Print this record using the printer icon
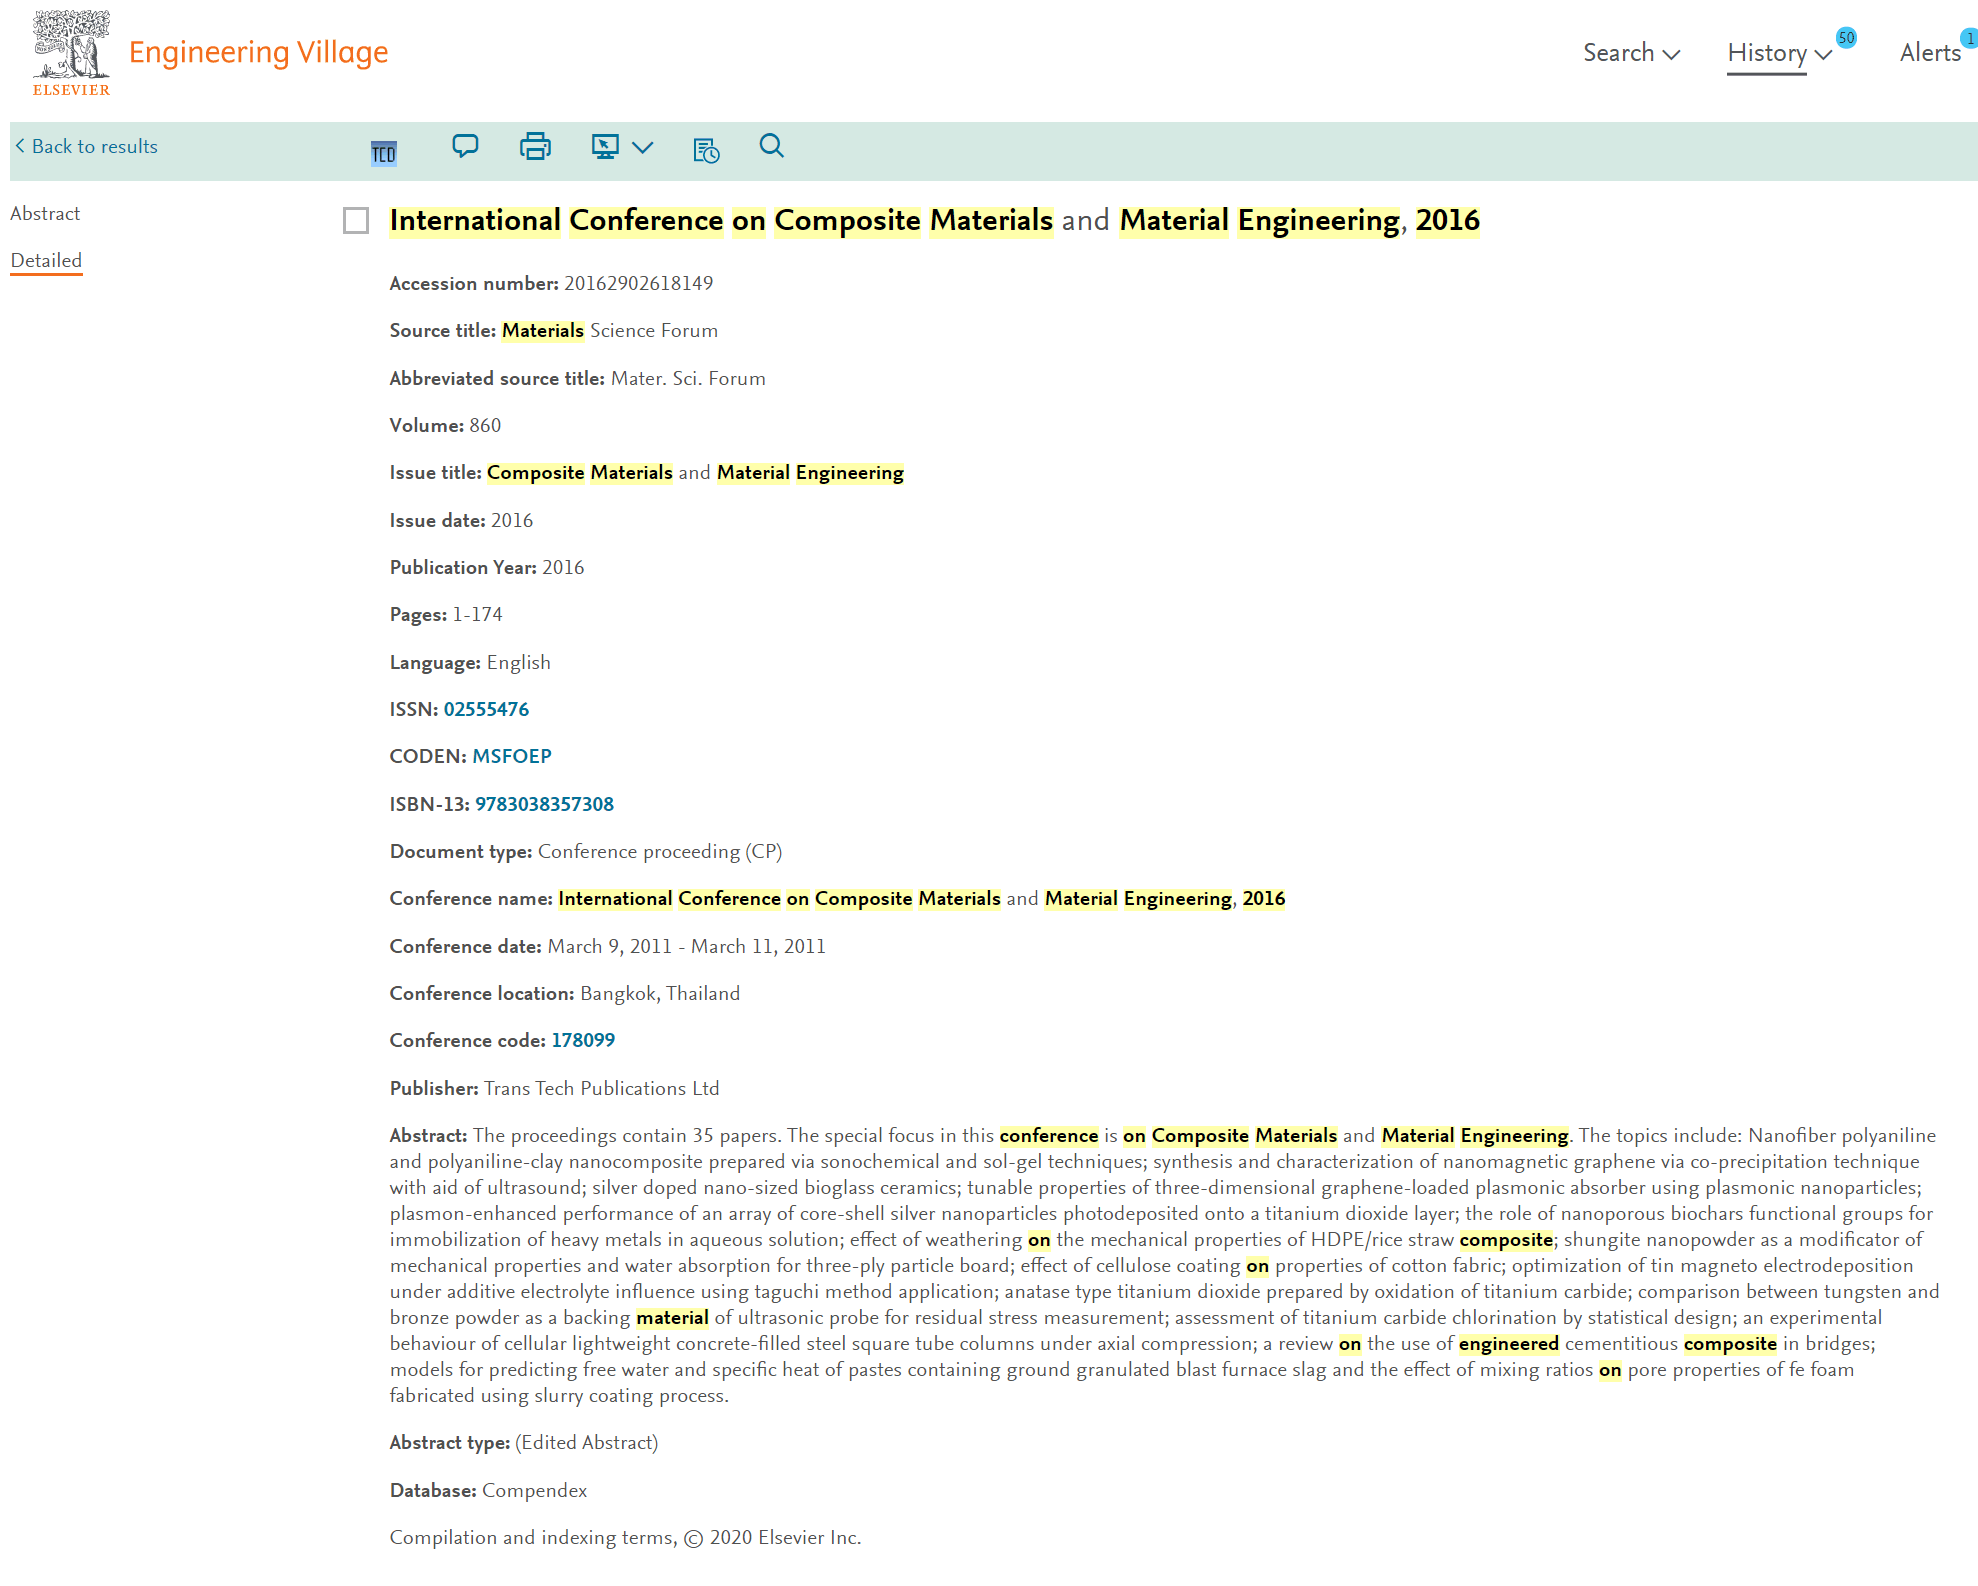The width and height of the screenshot is (1978, 1586). coord(535,146)
